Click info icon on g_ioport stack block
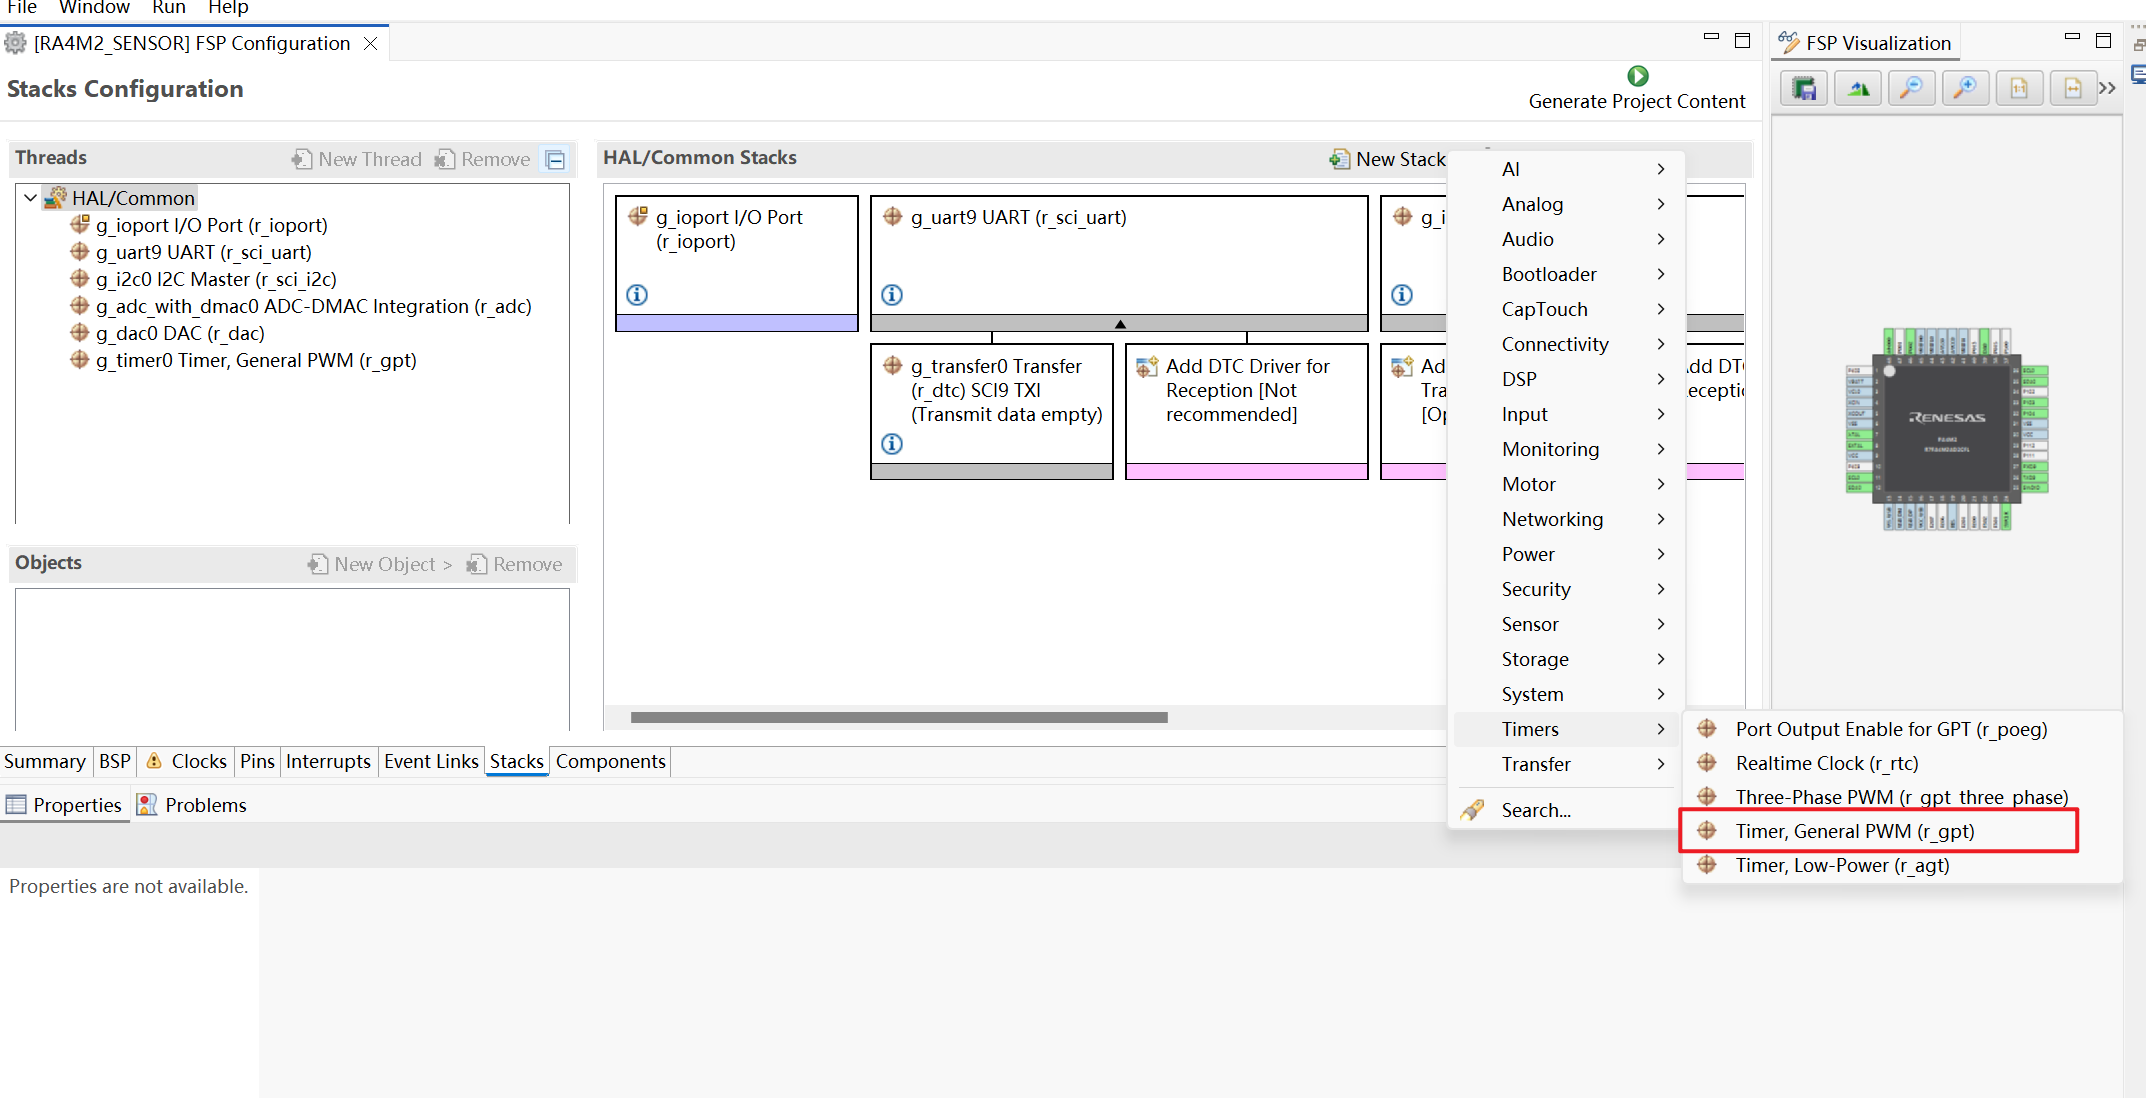Screen dimensions: 2146x1098 click(x=637, y=295)
